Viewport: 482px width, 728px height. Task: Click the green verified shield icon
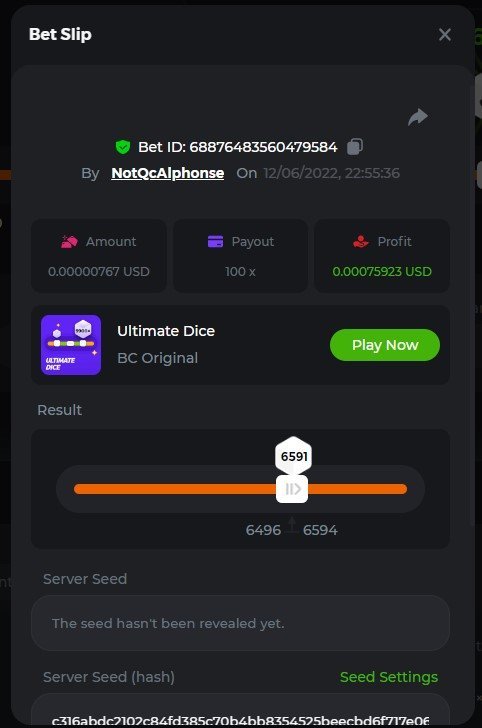(123, 147)
